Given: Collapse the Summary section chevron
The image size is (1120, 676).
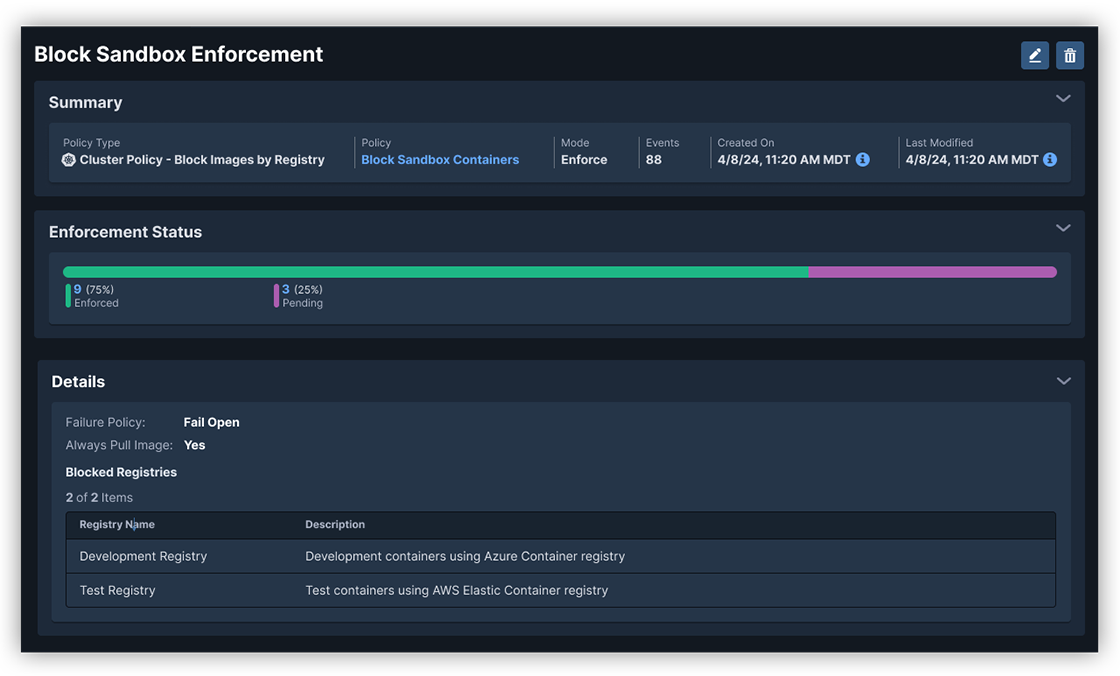Looking at the screenshot, I should tap(1063, 99).
